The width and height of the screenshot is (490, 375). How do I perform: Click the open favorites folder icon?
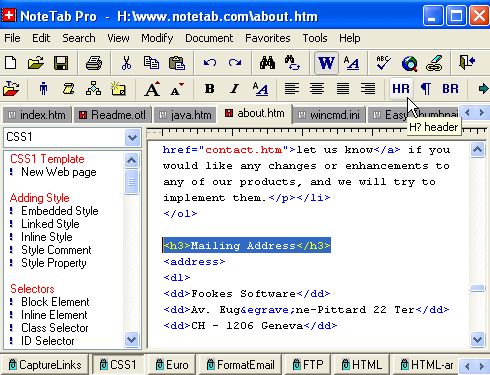coord(11,89)
